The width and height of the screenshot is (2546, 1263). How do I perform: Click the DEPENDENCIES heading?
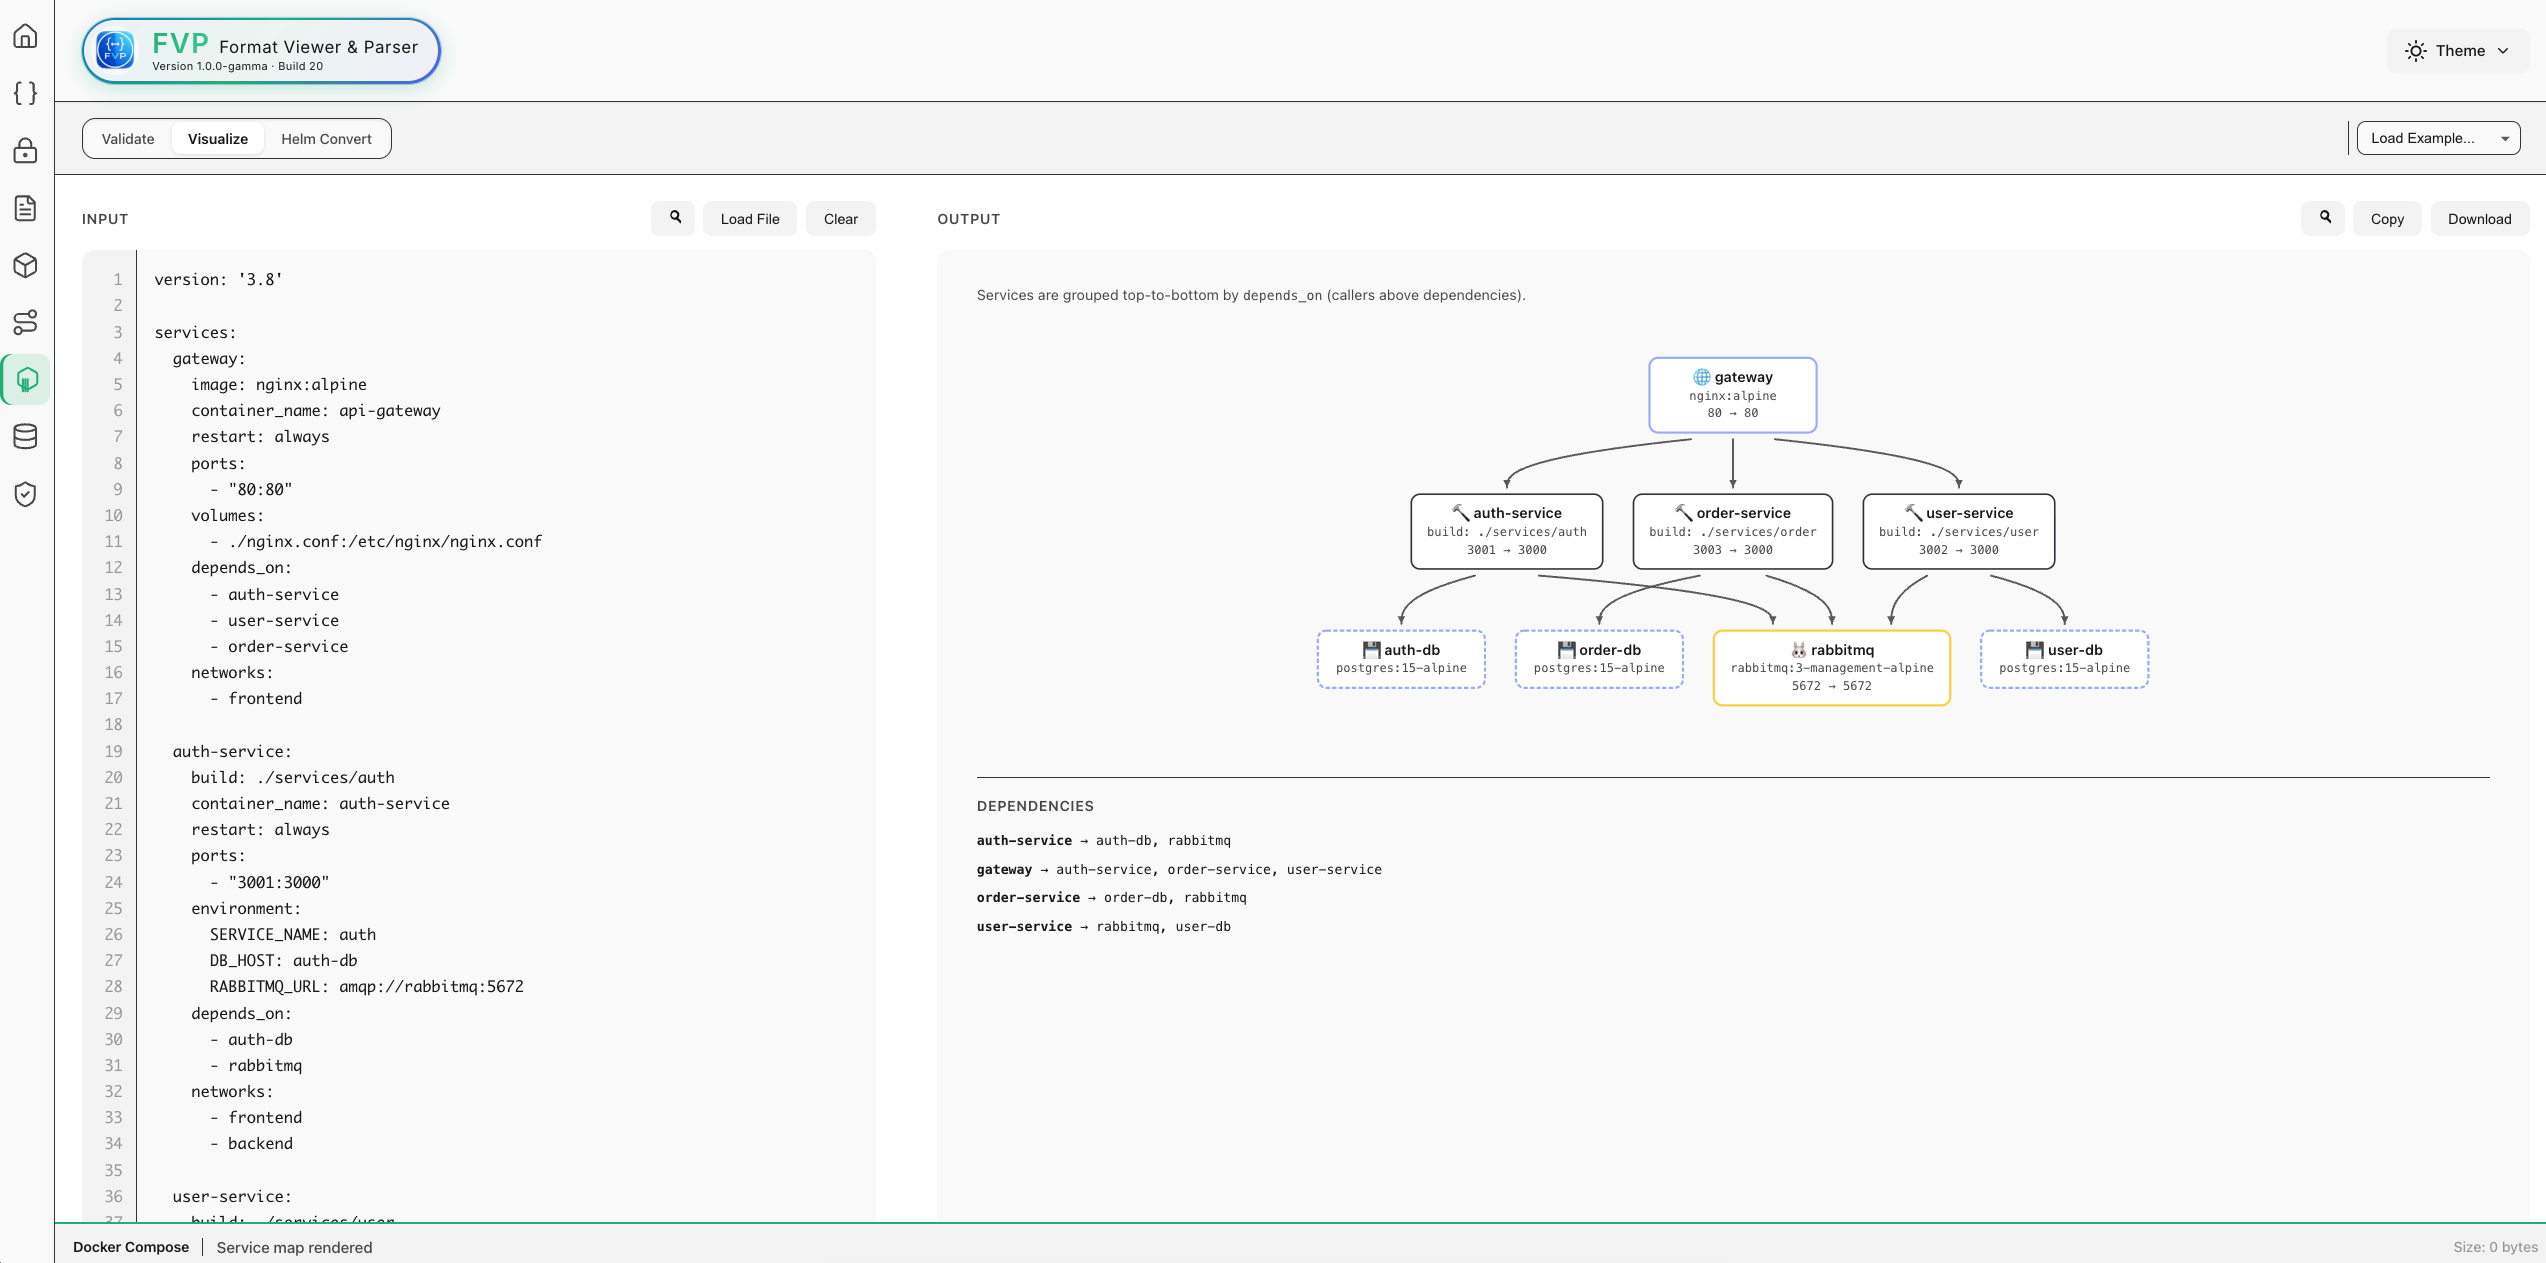tap(1036, 806)
